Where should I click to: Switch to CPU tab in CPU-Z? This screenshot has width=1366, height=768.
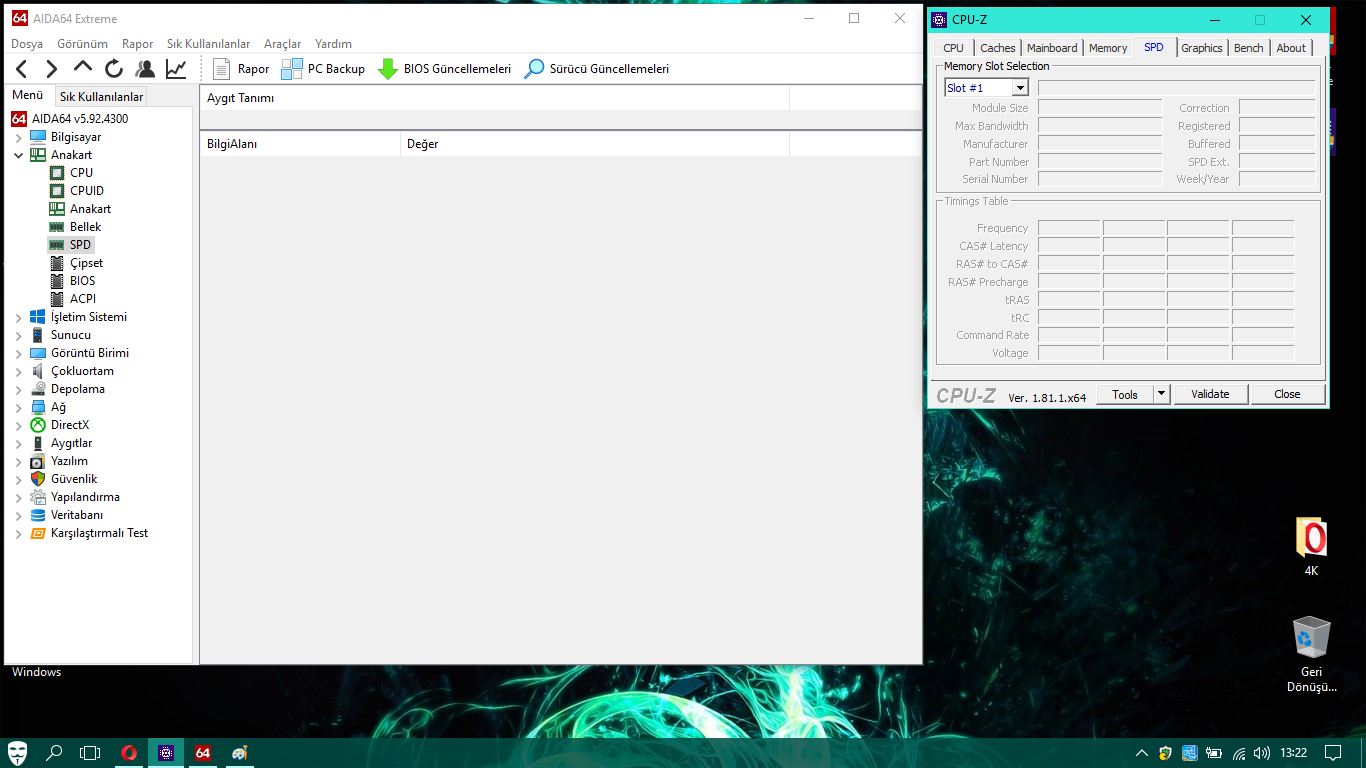click(x=954, y=48)
